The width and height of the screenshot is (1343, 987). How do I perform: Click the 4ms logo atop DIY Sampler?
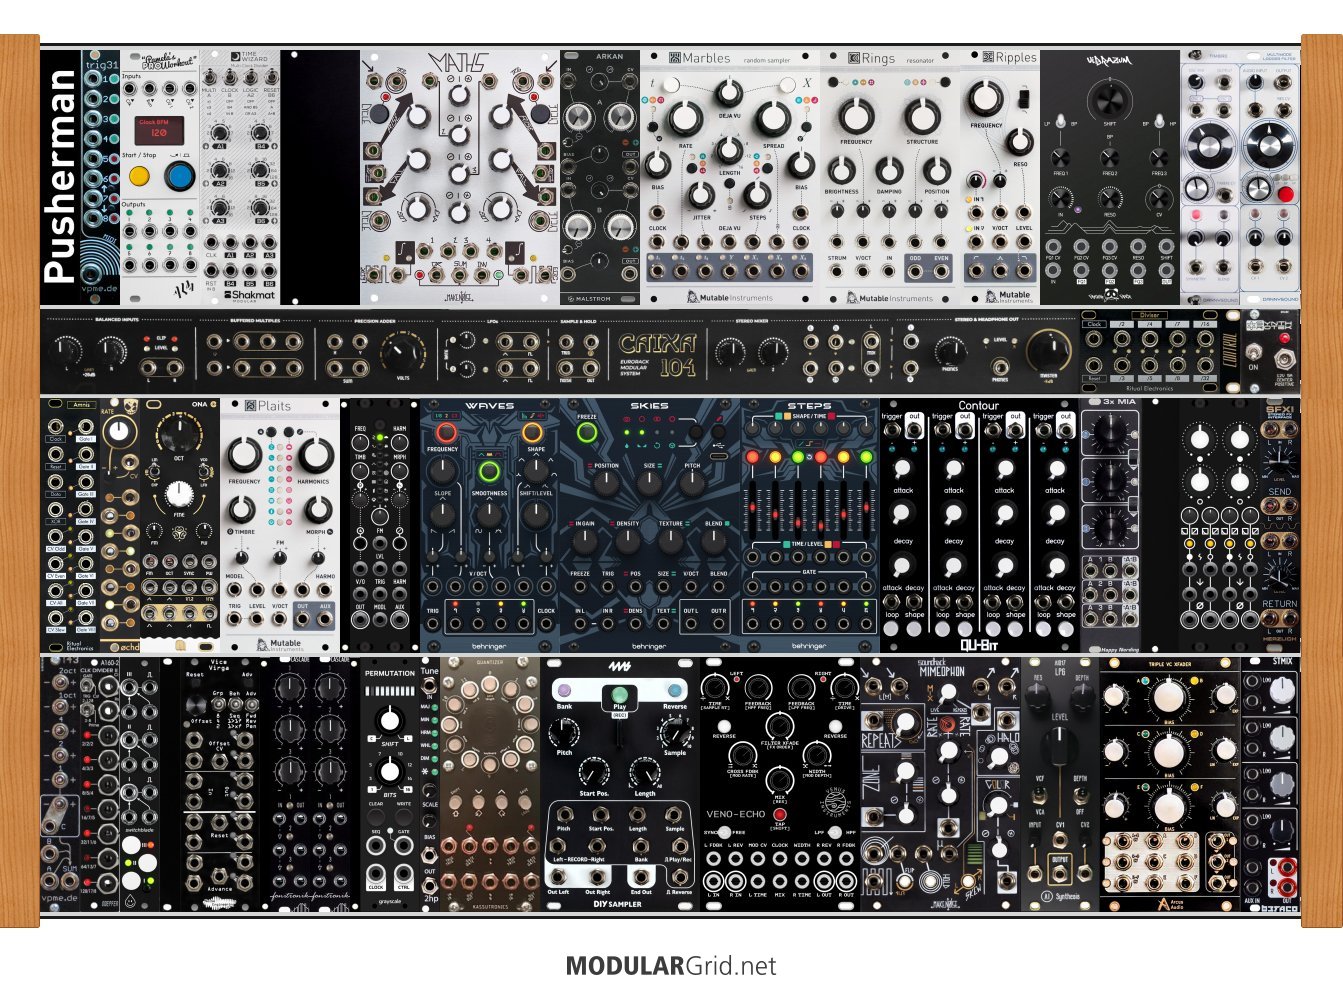coord(619,668)
